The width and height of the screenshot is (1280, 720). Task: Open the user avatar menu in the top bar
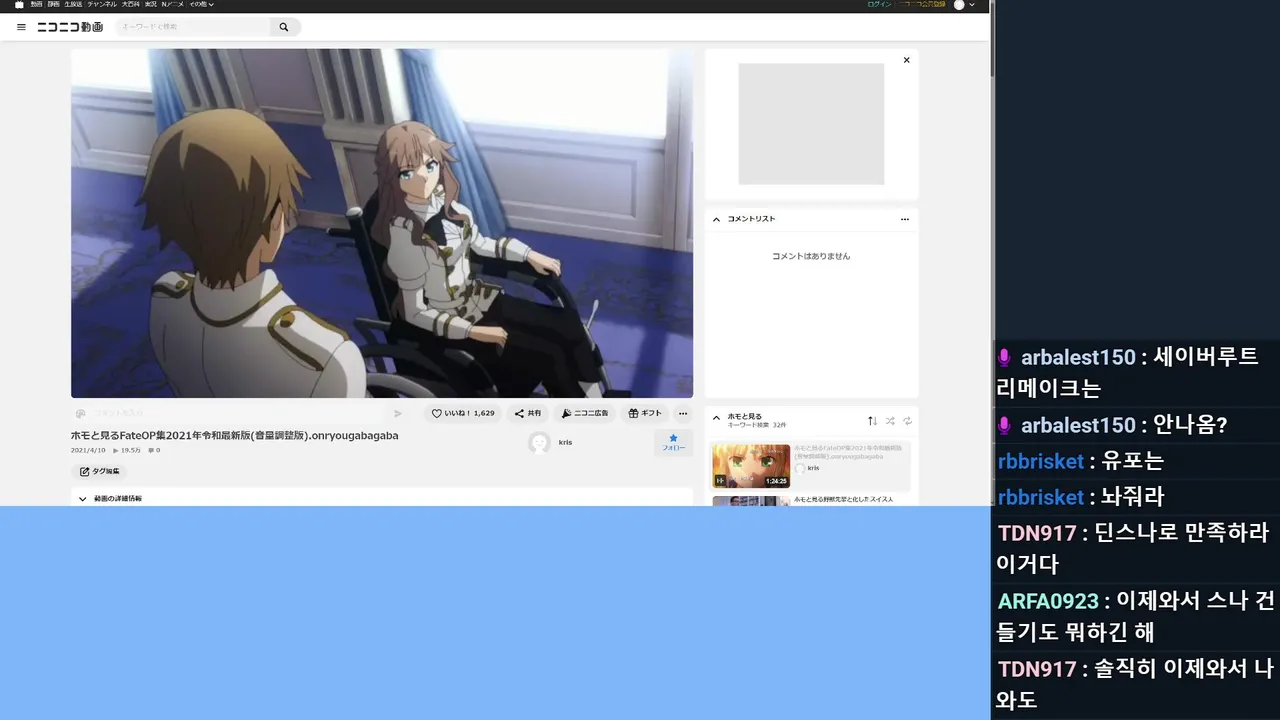point(964,5)
